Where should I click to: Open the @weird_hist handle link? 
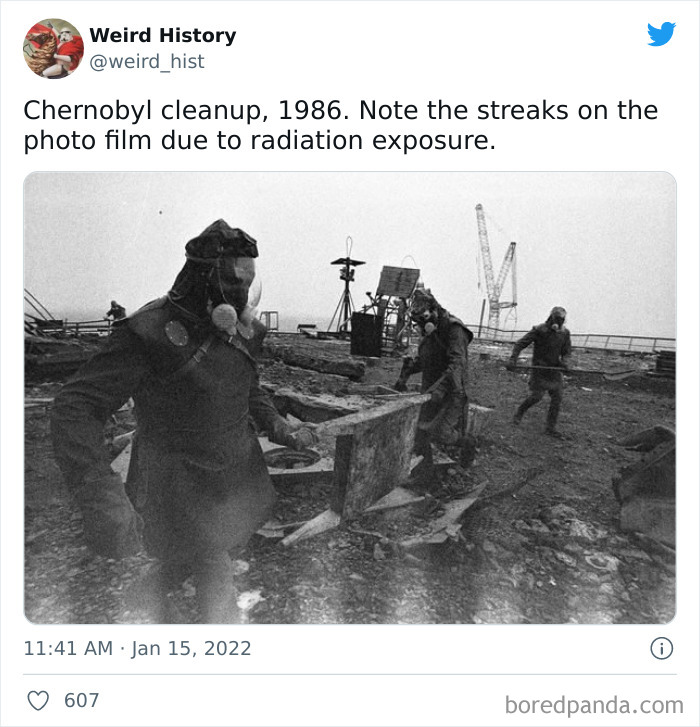pyautogui.click(x=146, y=61)
